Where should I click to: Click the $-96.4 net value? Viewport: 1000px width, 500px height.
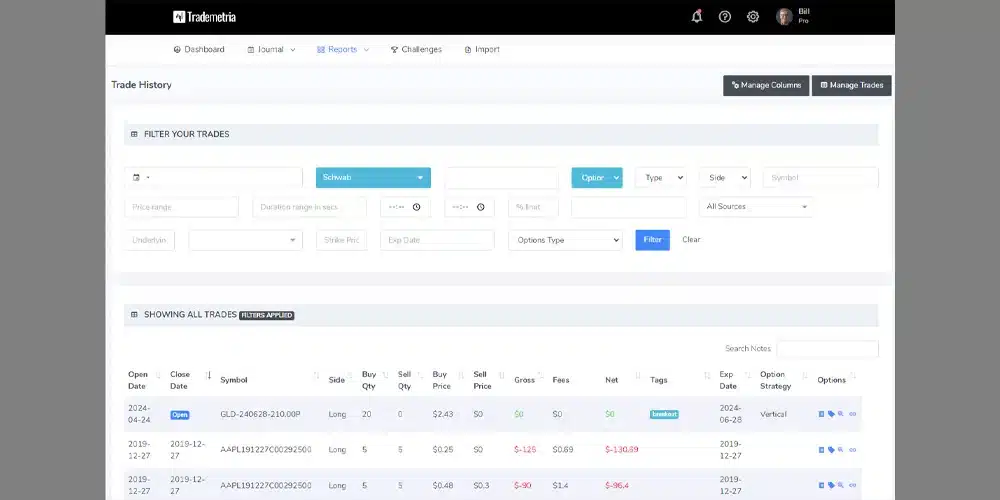(x=617, y=485)
